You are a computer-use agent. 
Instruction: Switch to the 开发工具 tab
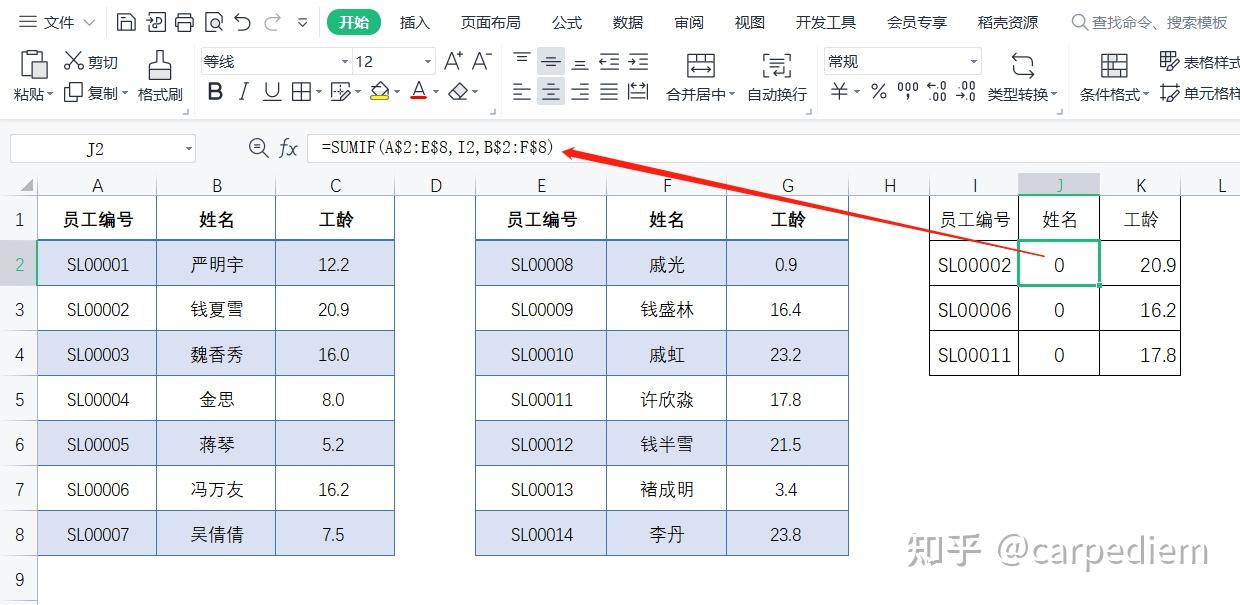(x=825, y=22)
